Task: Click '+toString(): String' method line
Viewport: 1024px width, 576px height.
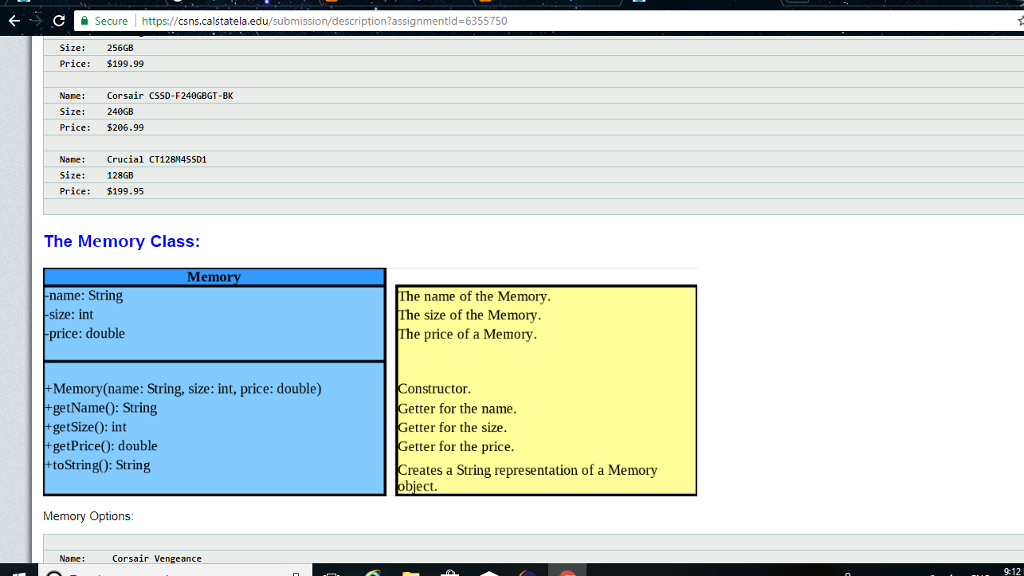Action: (97, 465)
